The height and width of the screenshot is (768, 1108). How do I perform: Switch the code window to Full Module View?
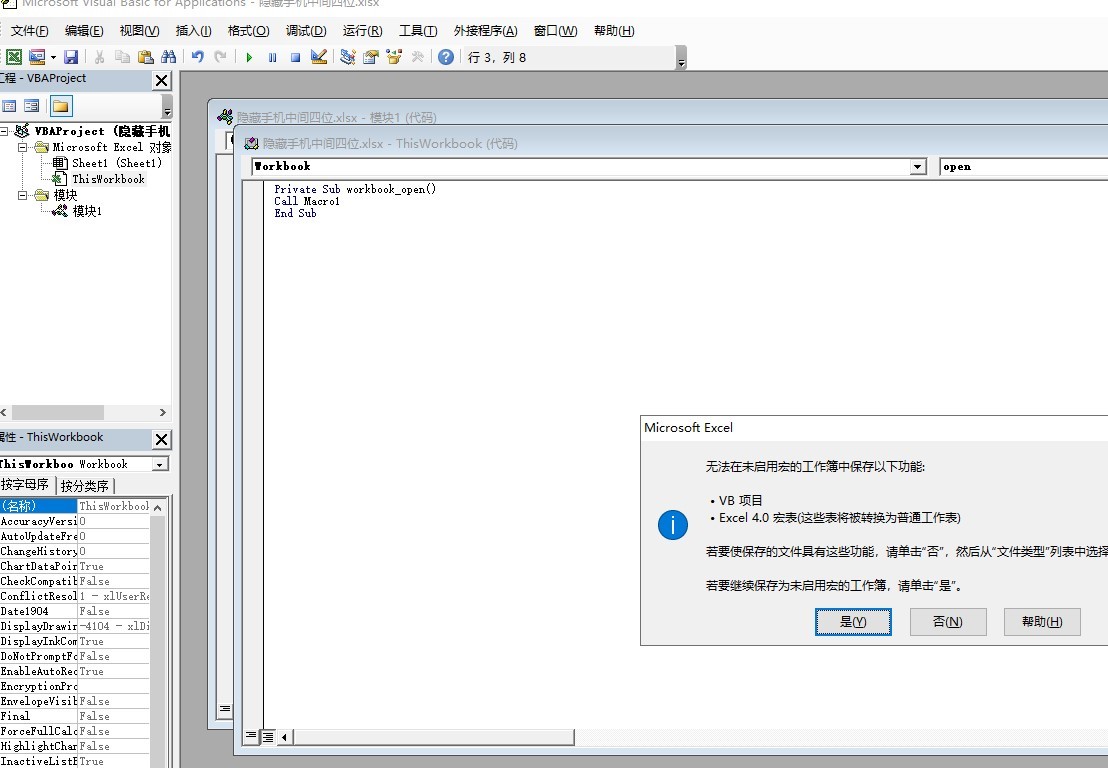click(268, 737)
